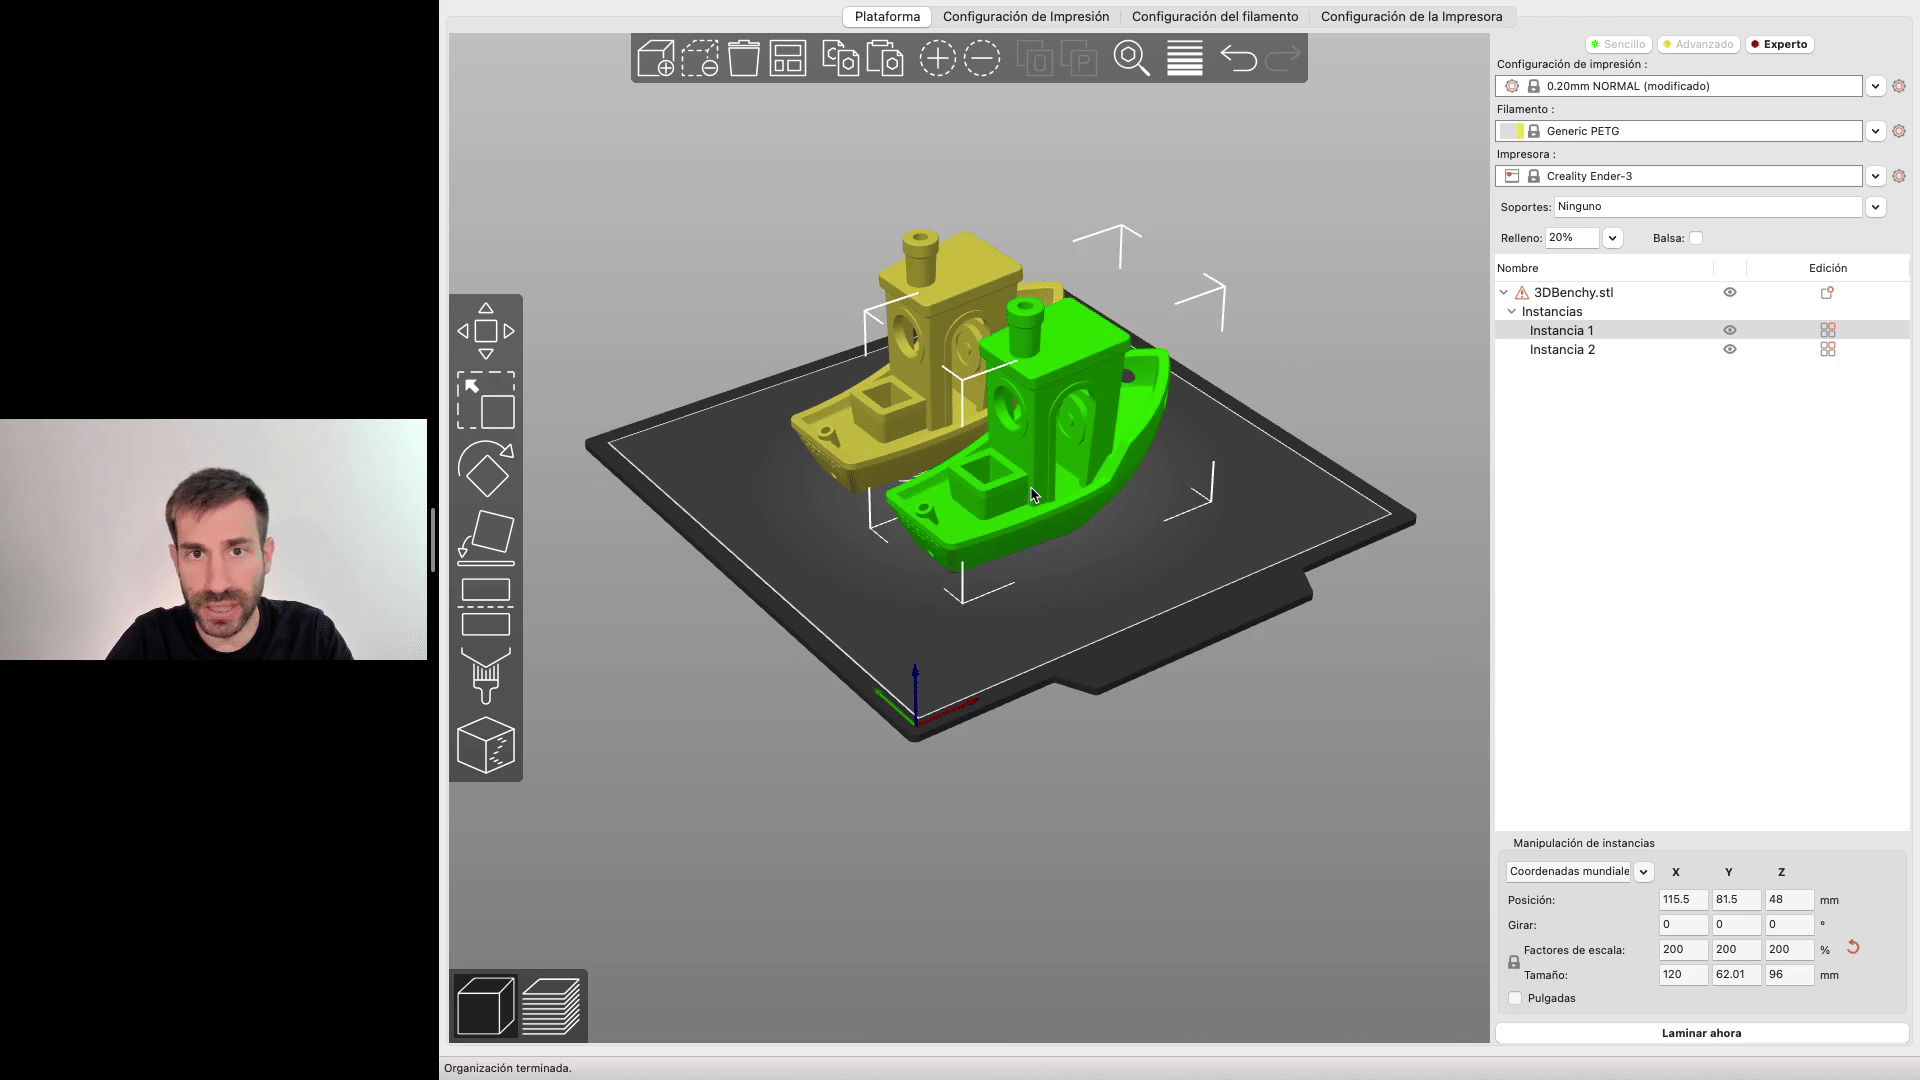The image size is (1920, 1080).
Task: Open the Filamento preset dropdown arrow
Action: pyautogui.click(x=1875, y=131)
